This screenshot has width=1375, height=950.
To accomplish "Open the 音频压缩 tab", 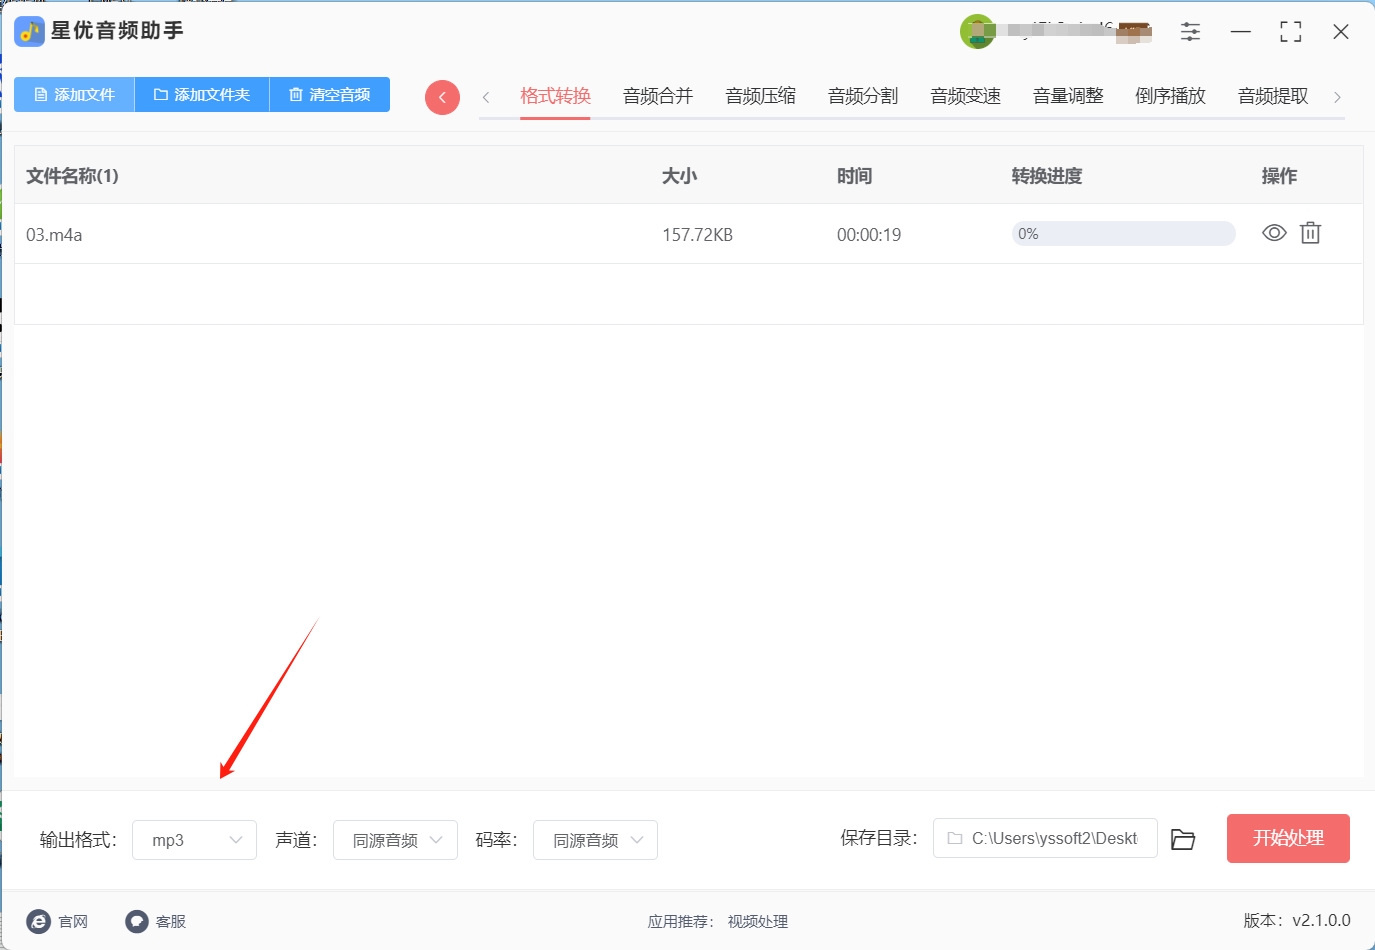I will coord(761,96).
